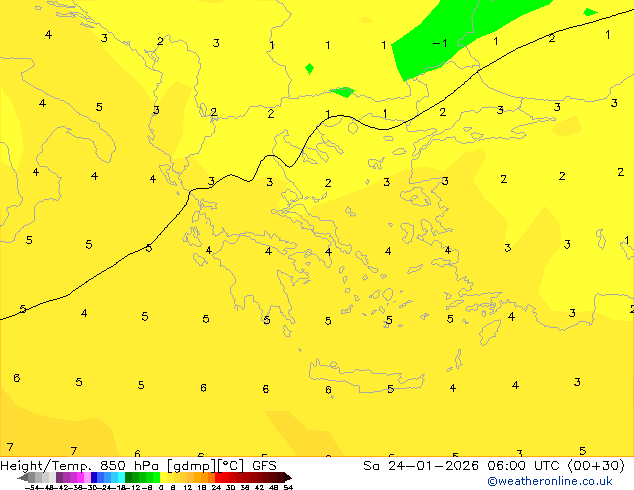Screen dimensions: 634x490
Task: Pick the cyan swatch above -18
Action: 121,477
